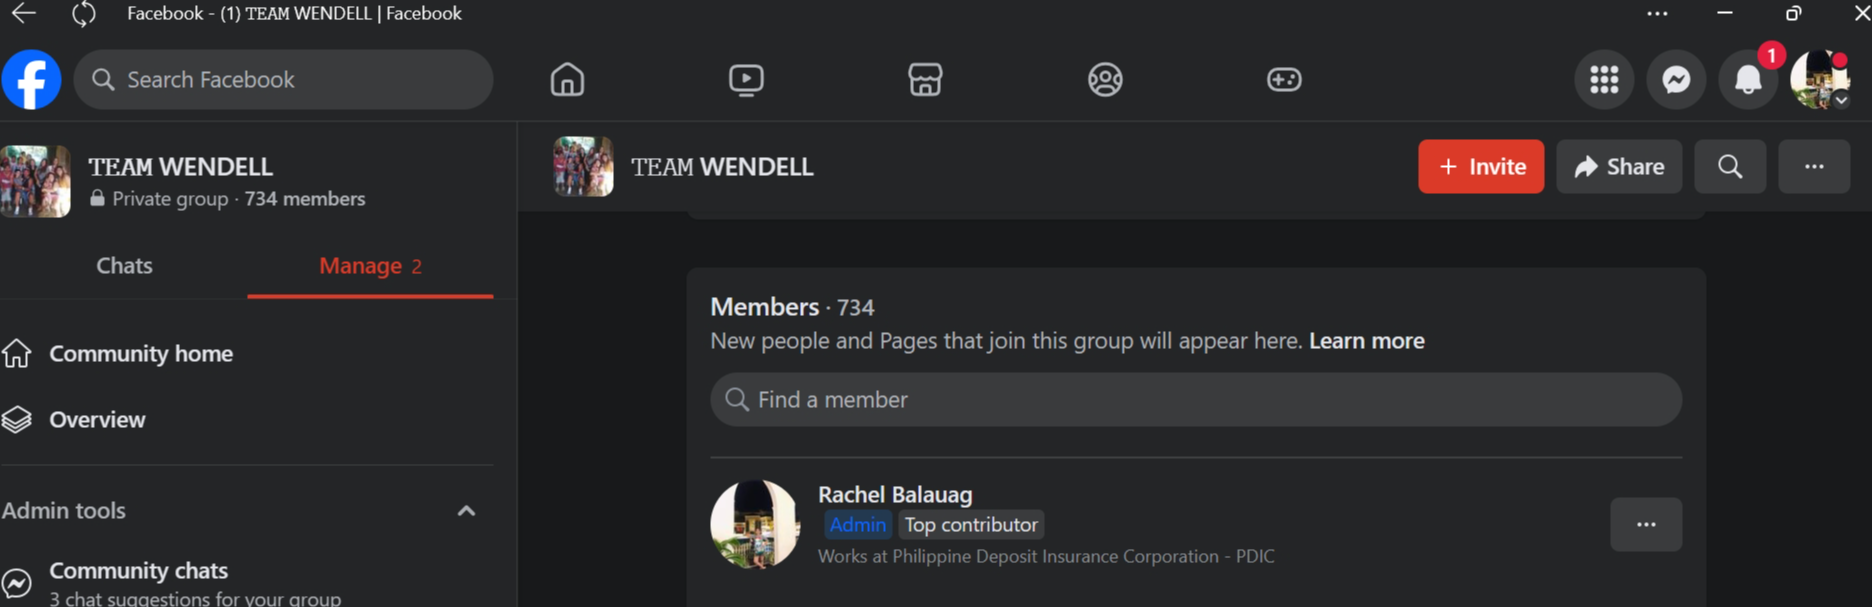Open Community home in sidebar

click(x=141, y=354)
